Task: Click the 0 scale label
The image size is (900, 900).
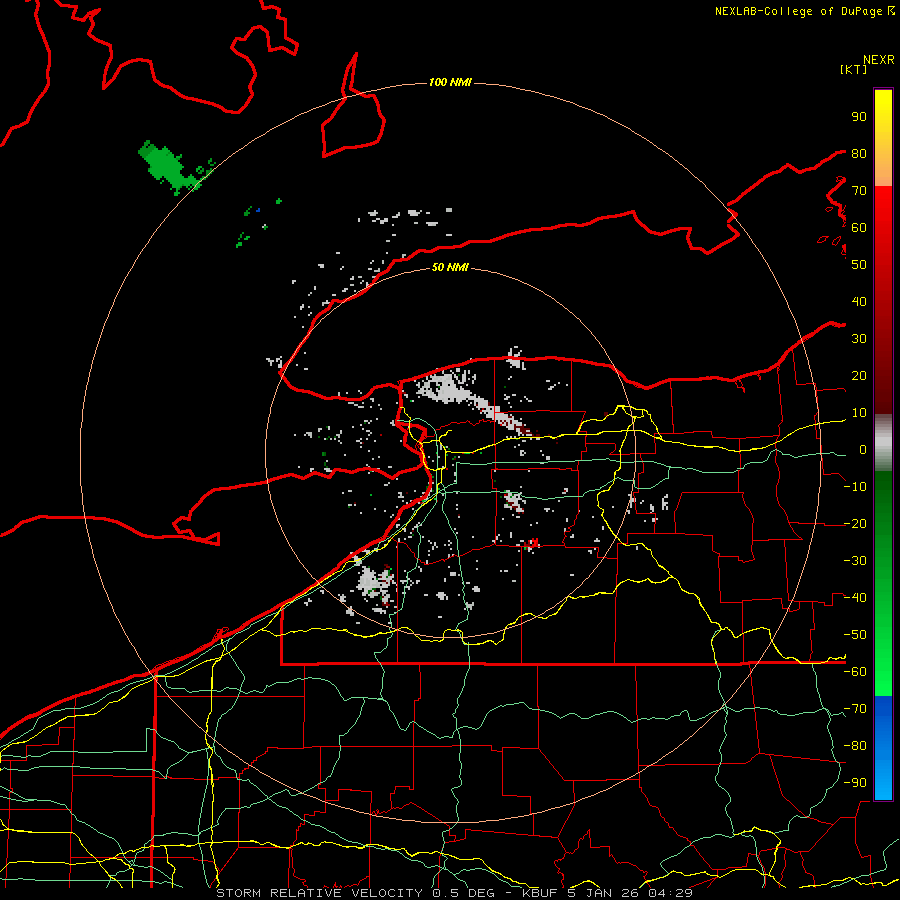Action: click(863, 450)
